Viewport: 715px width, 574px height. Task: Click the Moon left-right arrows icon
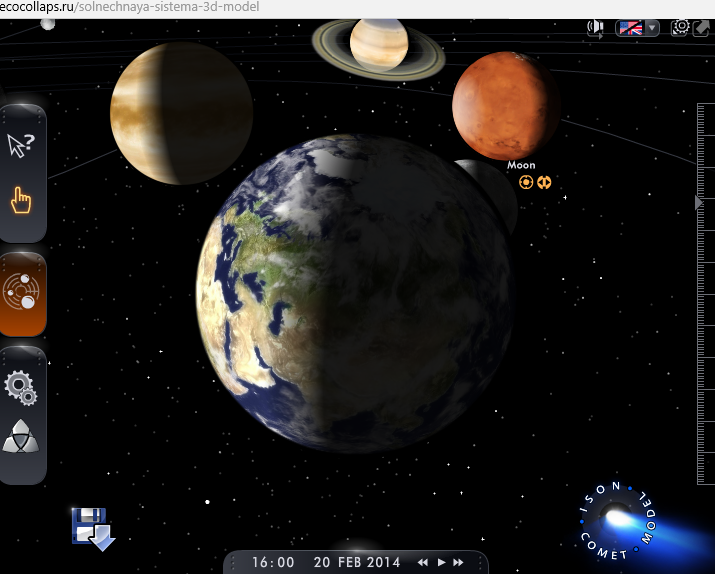544,182
